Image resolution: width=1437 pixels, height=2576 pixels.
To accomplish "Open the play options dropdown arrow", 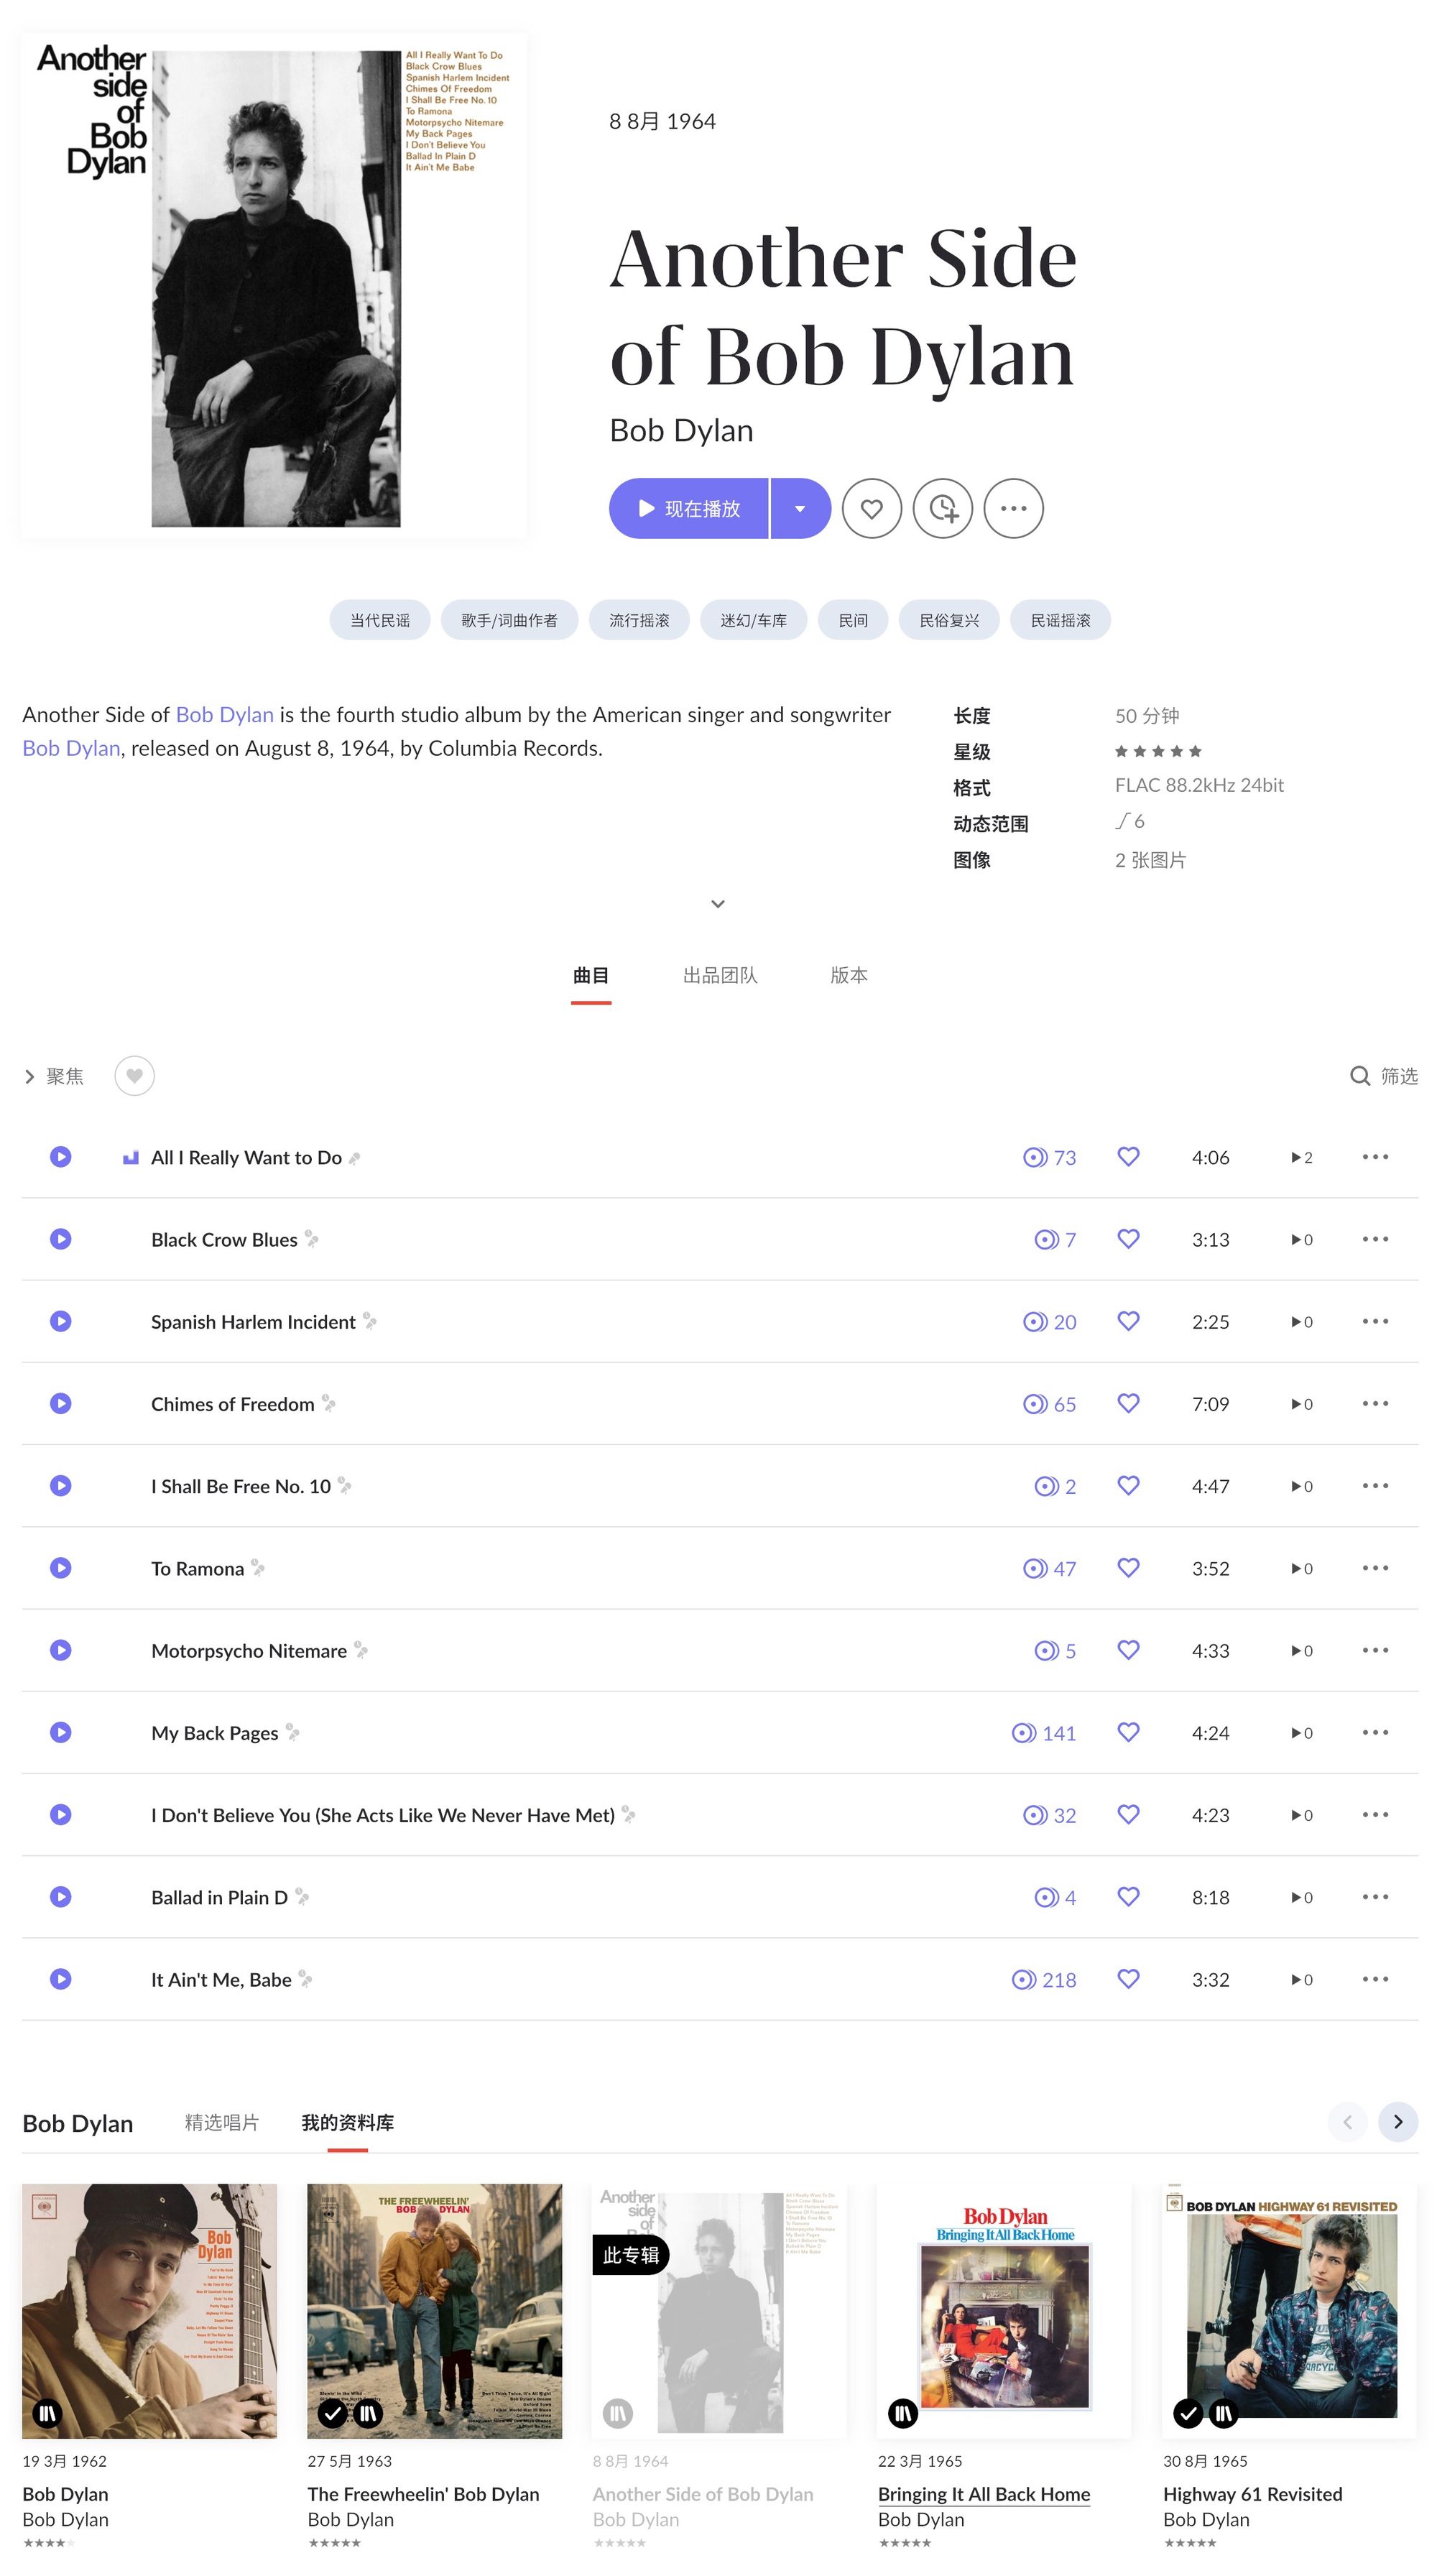I will 800,508.
